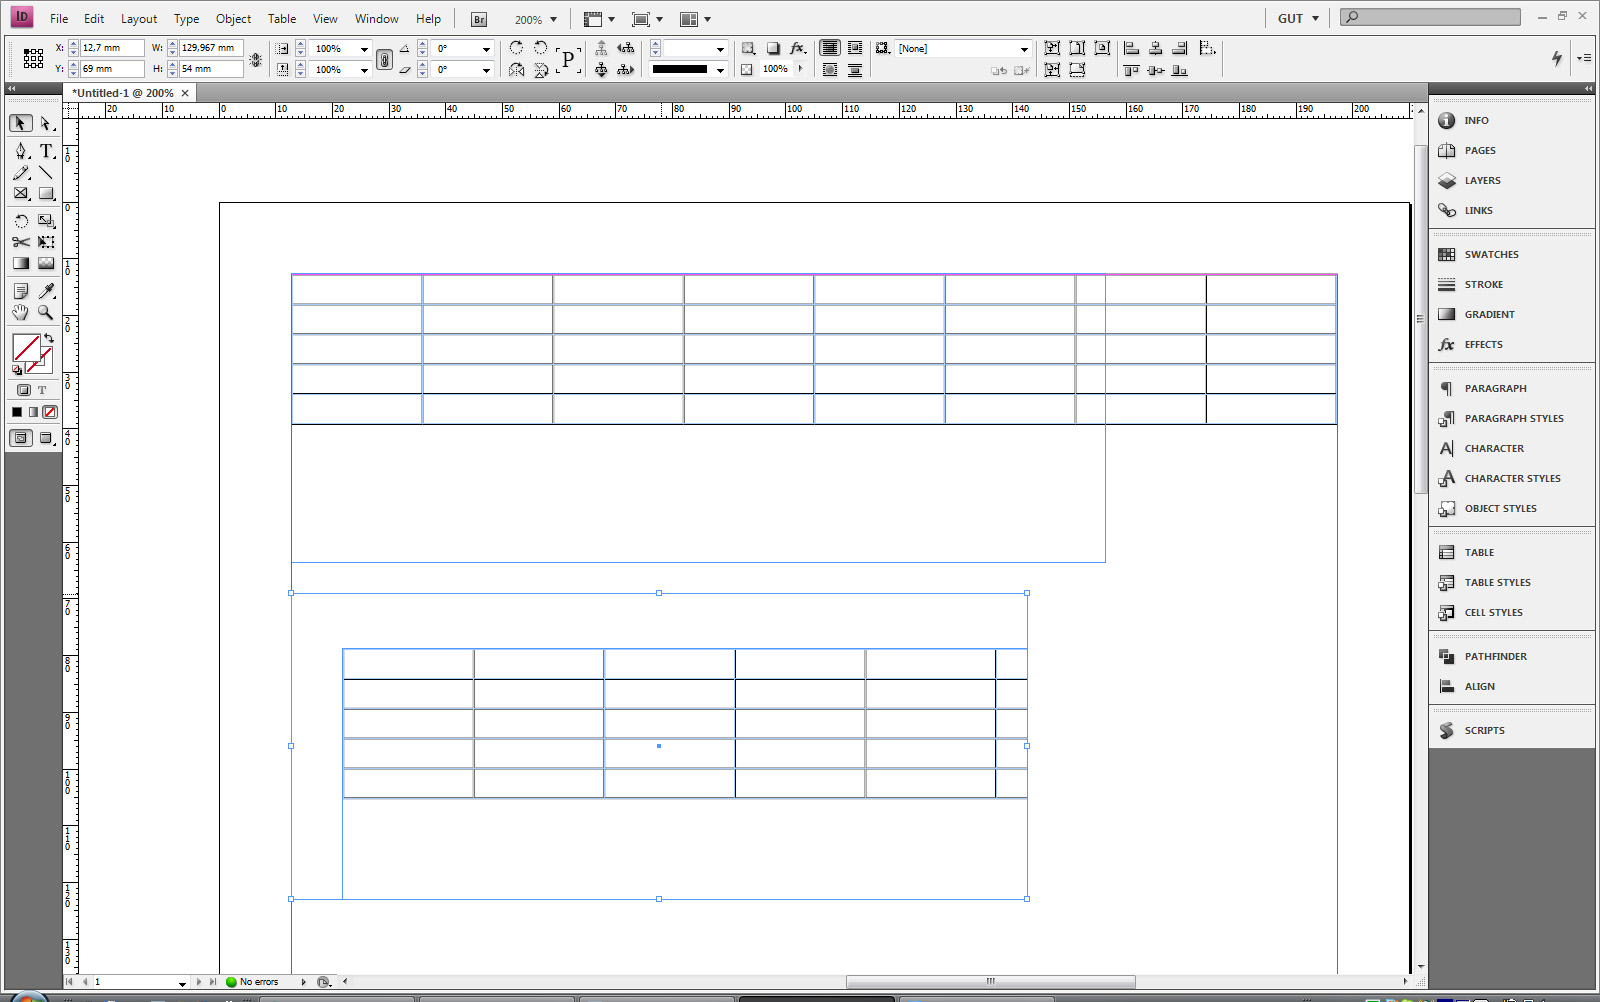This screenshot has width=1600, height=1002.
Task: Open the stroke type dropdown
Action: (x=720, y=70)
